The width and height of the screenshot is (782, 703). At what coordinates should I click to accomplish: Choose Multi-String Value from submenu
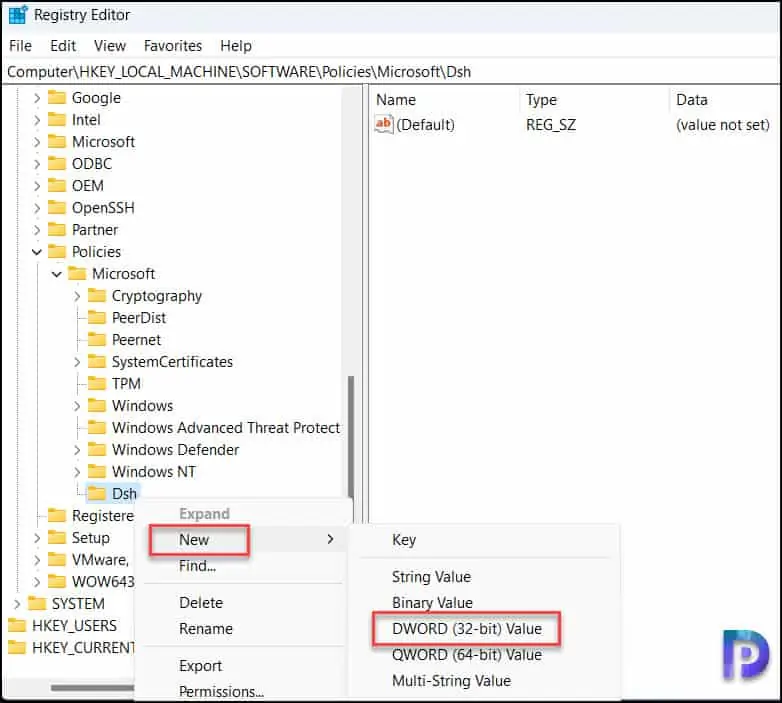451,681
